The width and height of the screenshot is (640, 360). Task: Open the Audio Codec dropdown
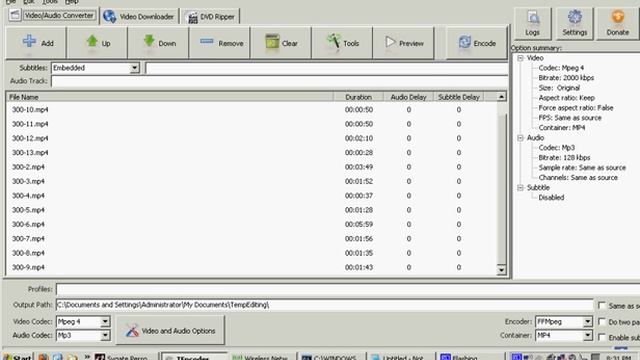[x=105, y=335]
